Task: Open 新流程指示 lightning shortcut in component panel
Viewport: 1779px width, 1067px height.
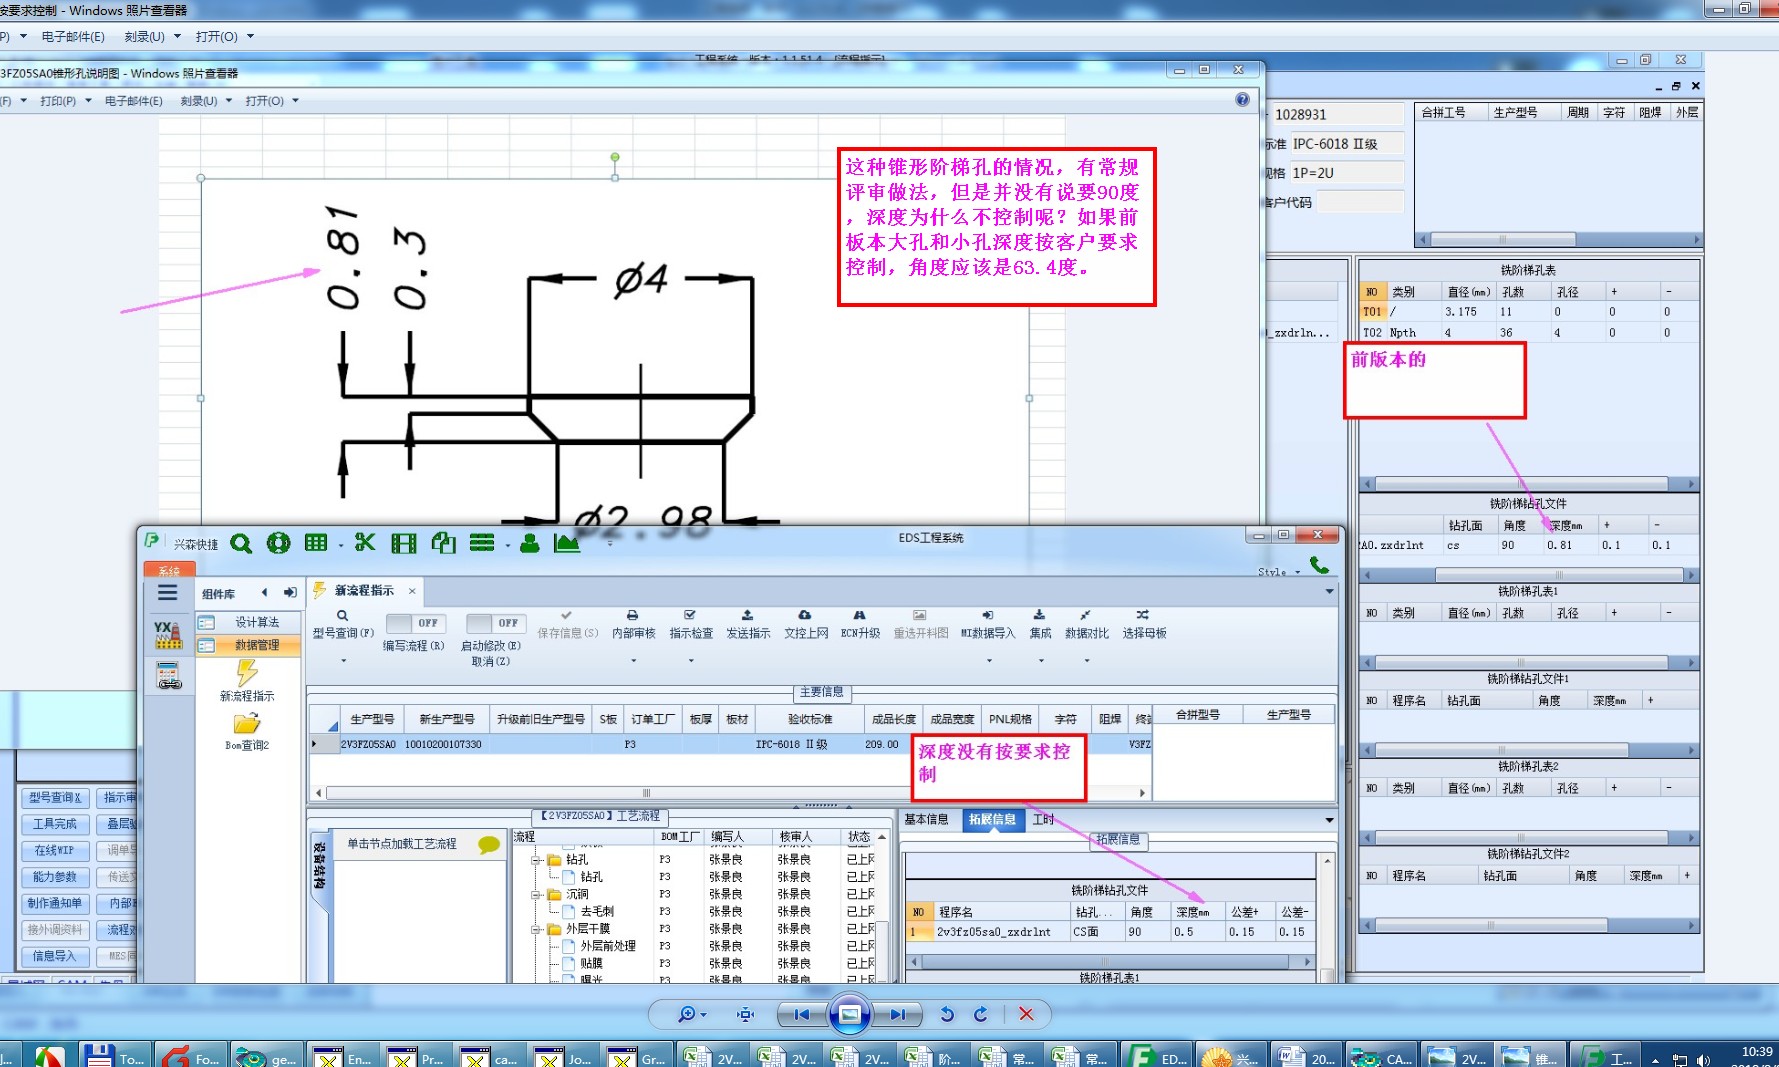Action: [247, 681]
